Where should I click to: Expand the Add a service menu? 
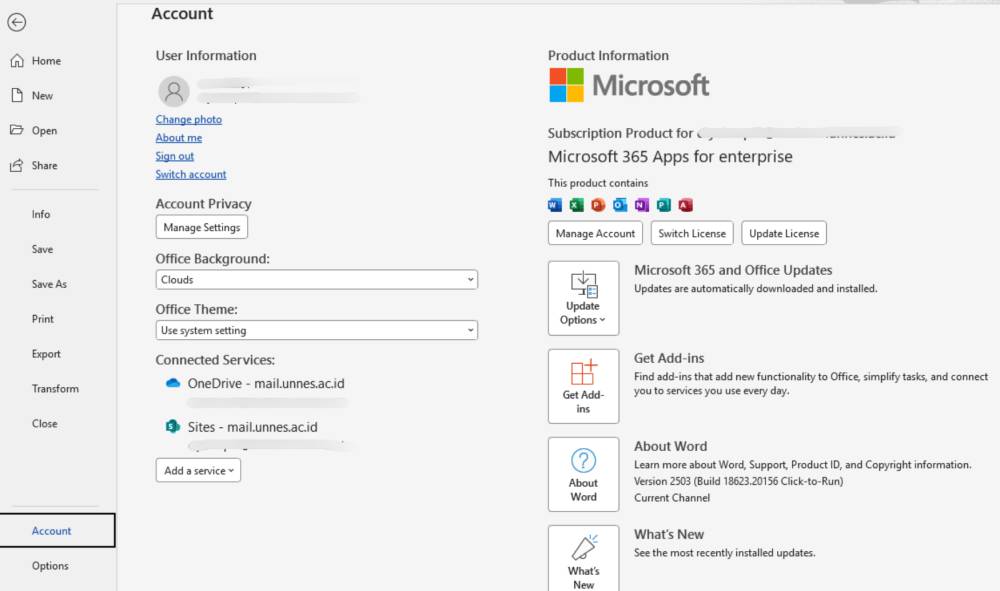tap(198, 470)
